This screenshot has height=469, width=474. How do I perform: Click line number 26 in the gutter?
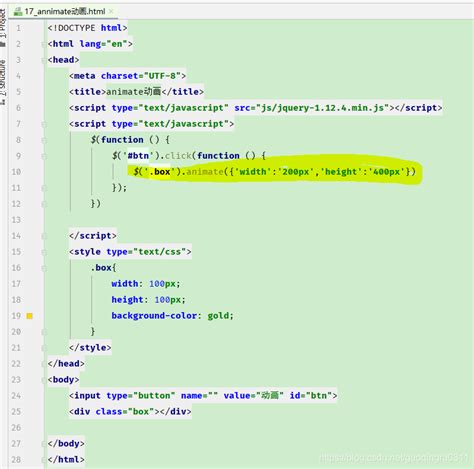click(16, 428)
